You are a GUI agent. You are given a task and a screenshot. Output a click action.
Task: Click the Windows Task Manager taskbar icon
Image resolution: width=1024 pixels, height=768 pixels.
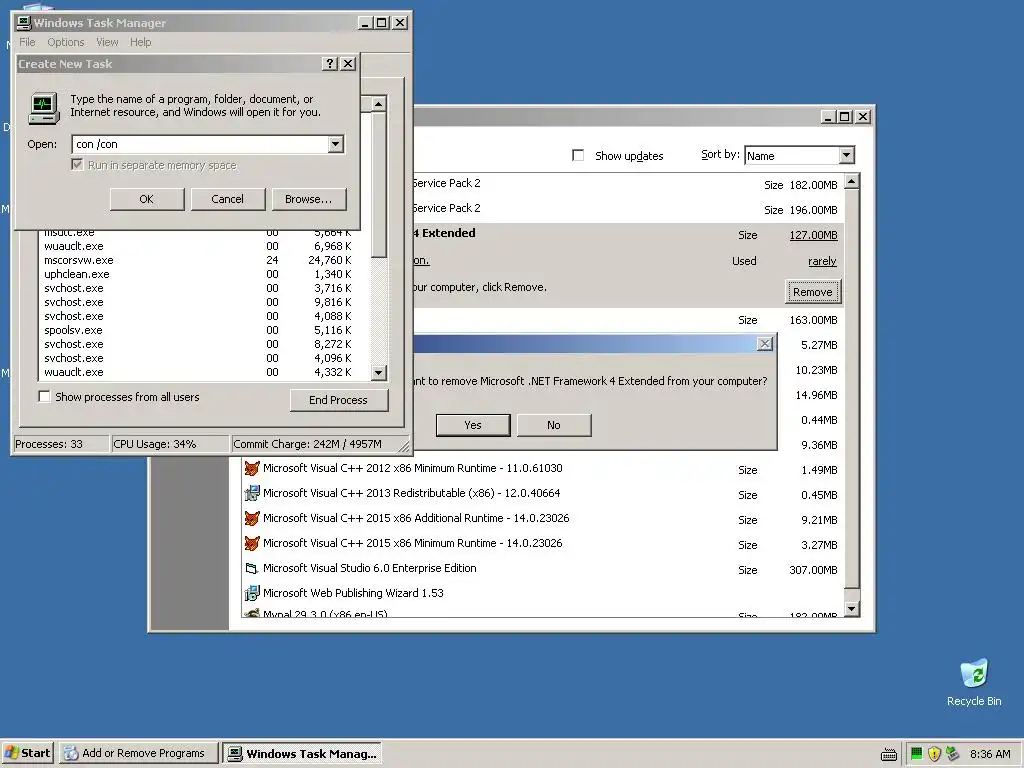coord(235,754)
